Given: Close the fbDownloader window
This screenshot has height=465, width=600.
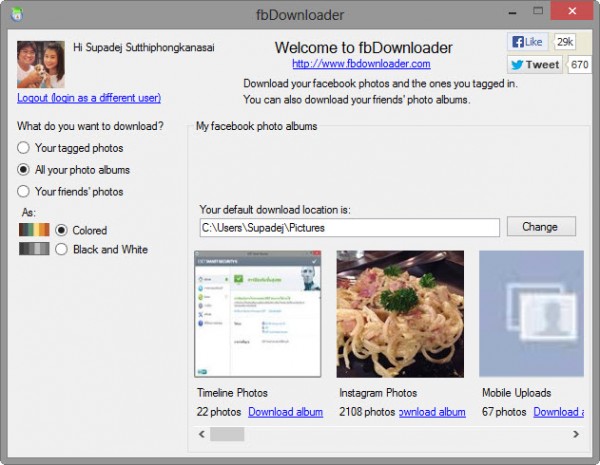Looking at the screenshot, I should point(572,11).
